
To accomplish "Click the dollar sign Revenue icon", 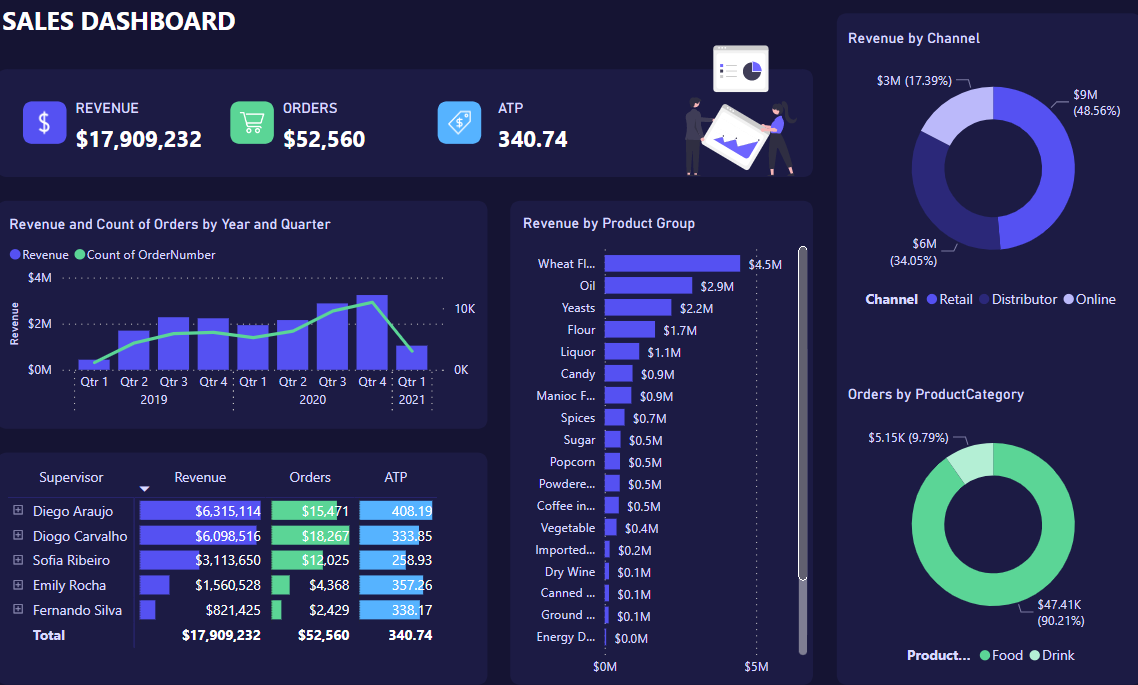I will 44,123.
